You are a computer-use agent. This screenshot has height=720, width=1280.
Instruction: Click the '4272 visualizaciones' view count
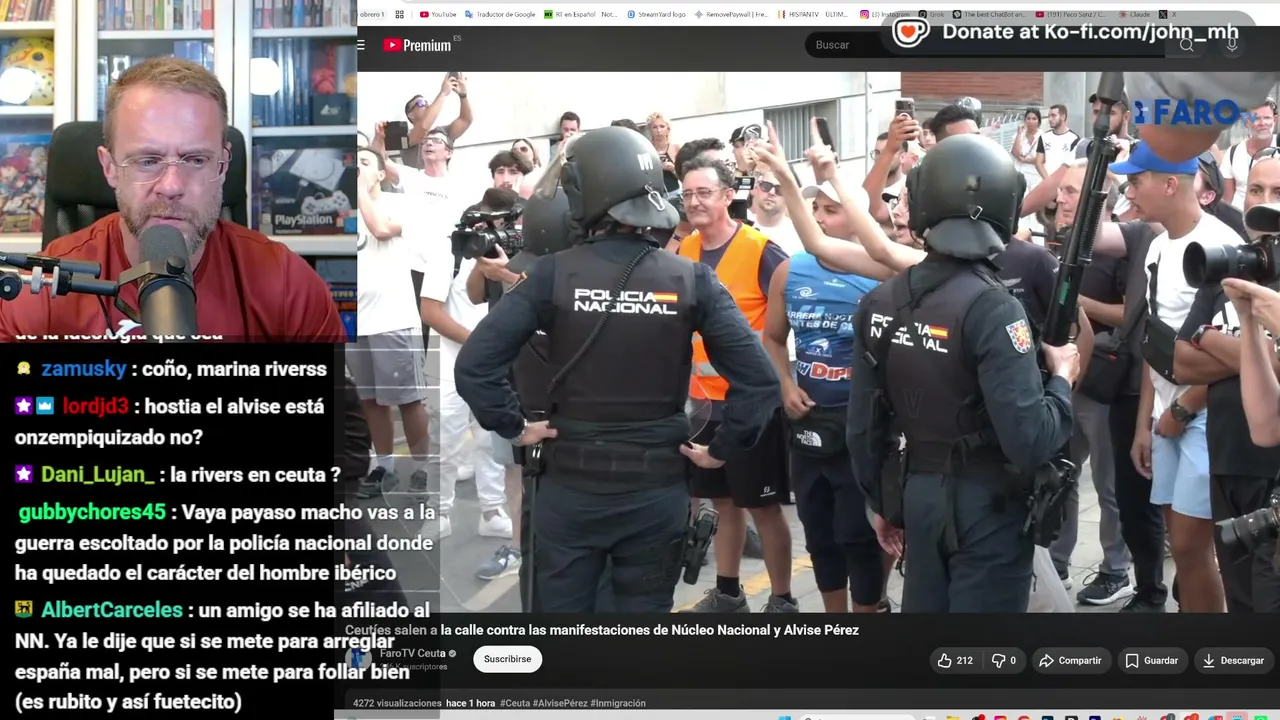pos(397,703)
